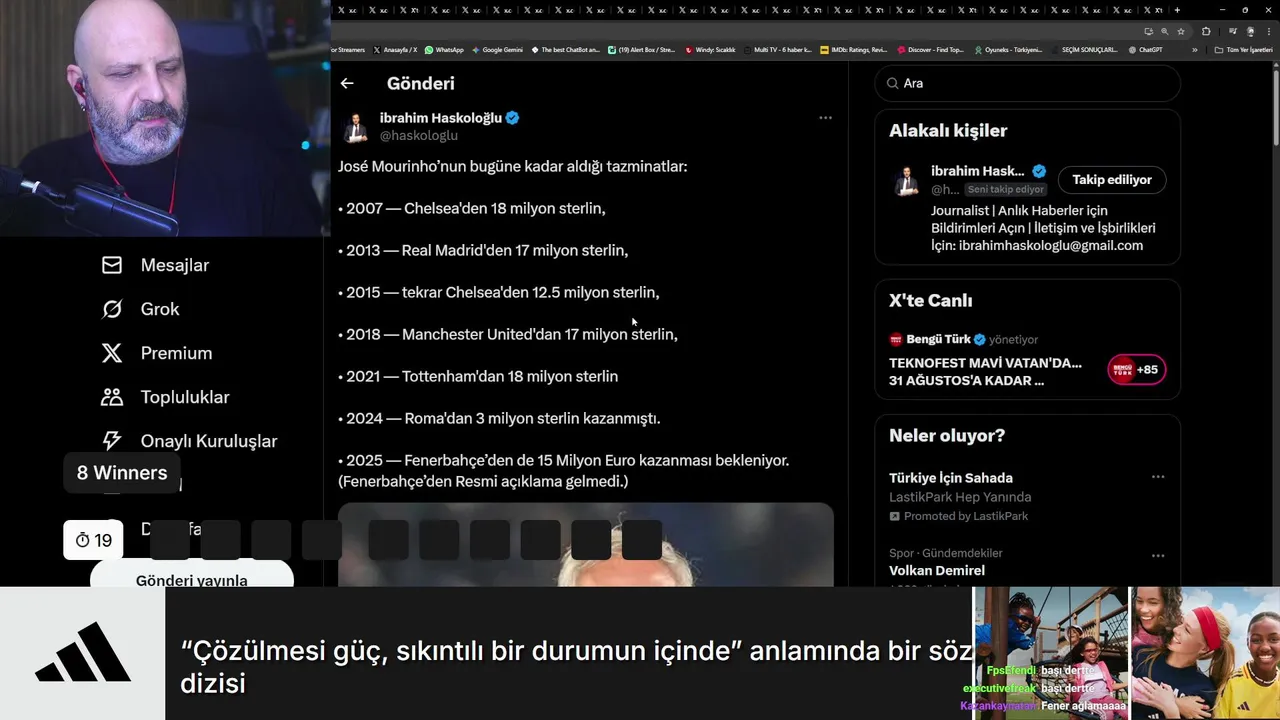The height and width of the screenshot is (720, 1280).
Task: Open the post's attached image
Action: coord(586,545)
